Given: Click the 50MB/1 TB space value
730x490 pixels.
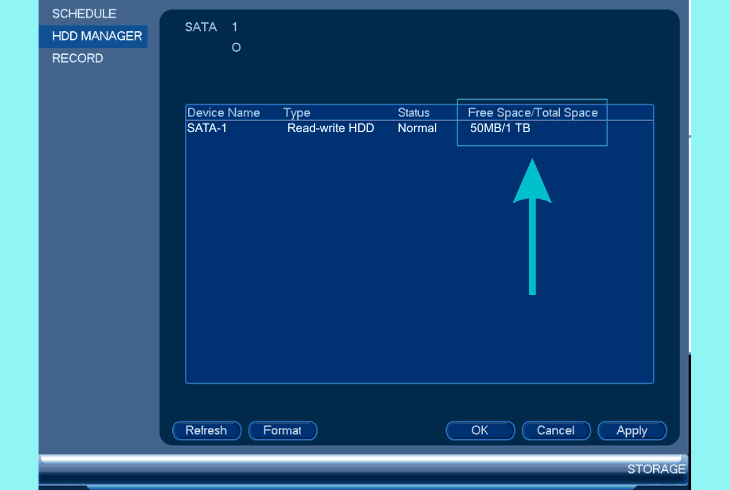Looking at the screenshot, I should (500, 128).
